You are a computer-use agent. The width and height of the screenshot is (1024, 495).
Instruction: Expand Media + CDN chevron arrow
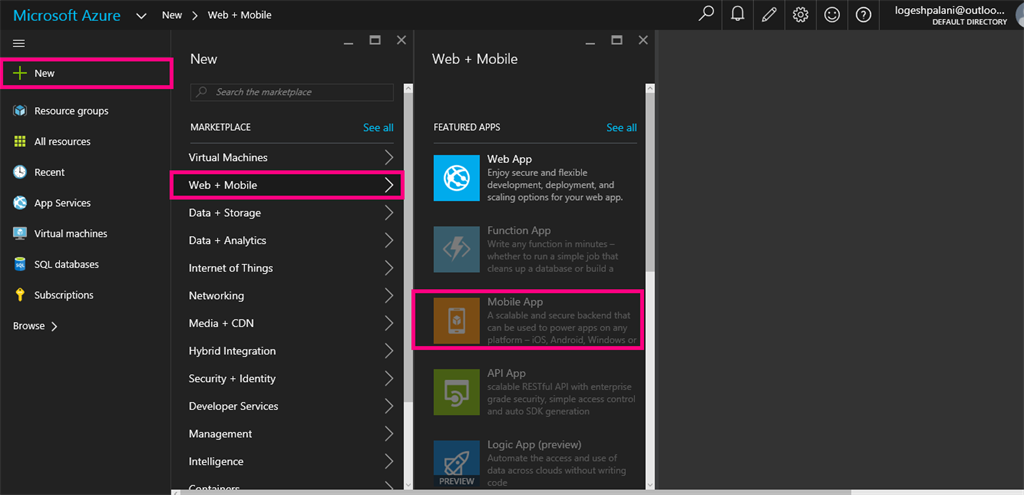pyautogui.click(x=389, y=323)
